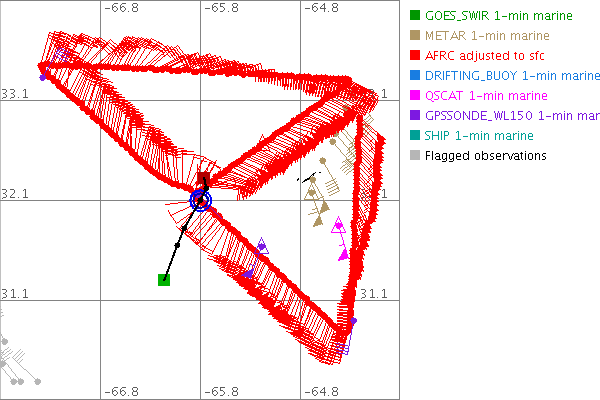
Task: Click the gray Flagged observations legend swatch
Action: coord(413,156)
